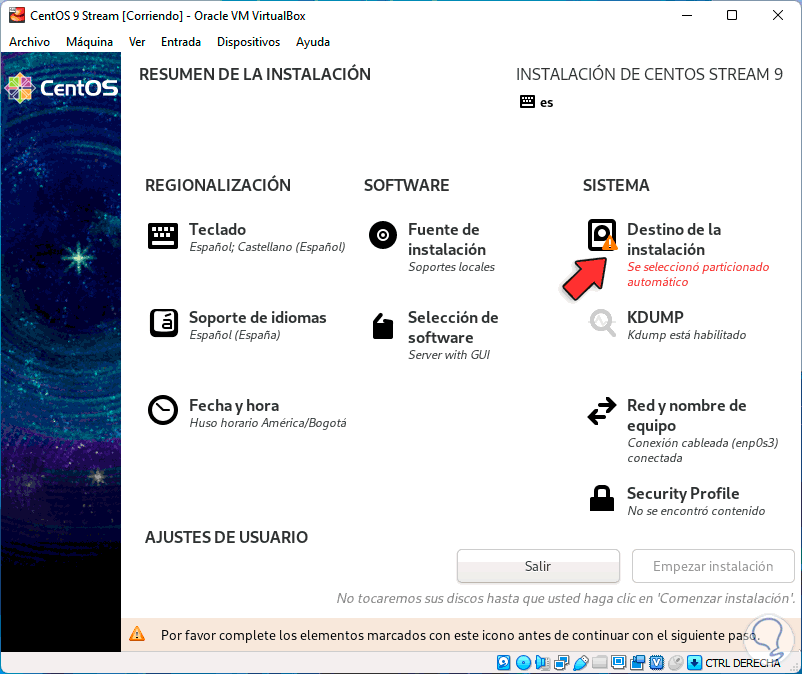Open the Security Profile padlock icon
This screenshot has height=674, width=802.
click(x=602, y=498)
